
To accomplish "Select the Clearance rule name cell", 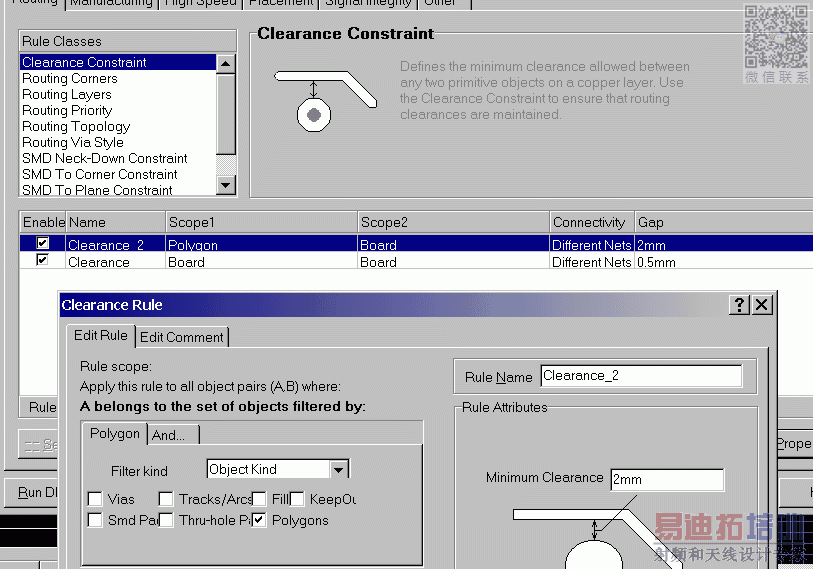I will [116, 262].
